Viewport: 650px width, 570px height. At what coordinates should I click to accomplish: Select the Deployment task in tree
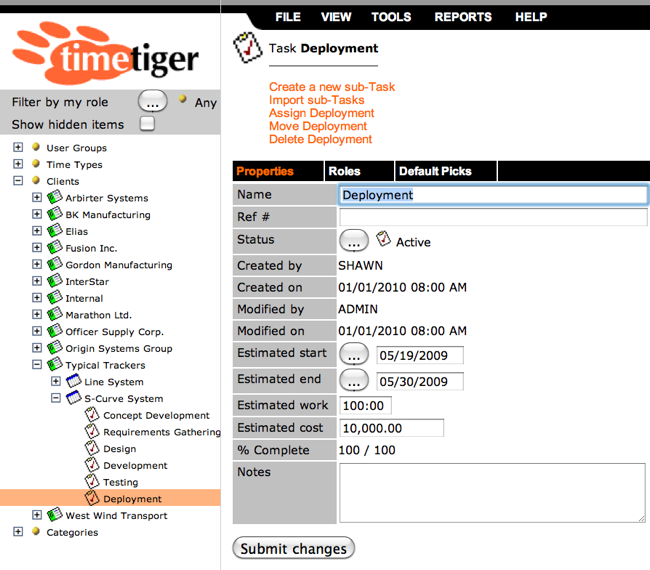(132, 499)
